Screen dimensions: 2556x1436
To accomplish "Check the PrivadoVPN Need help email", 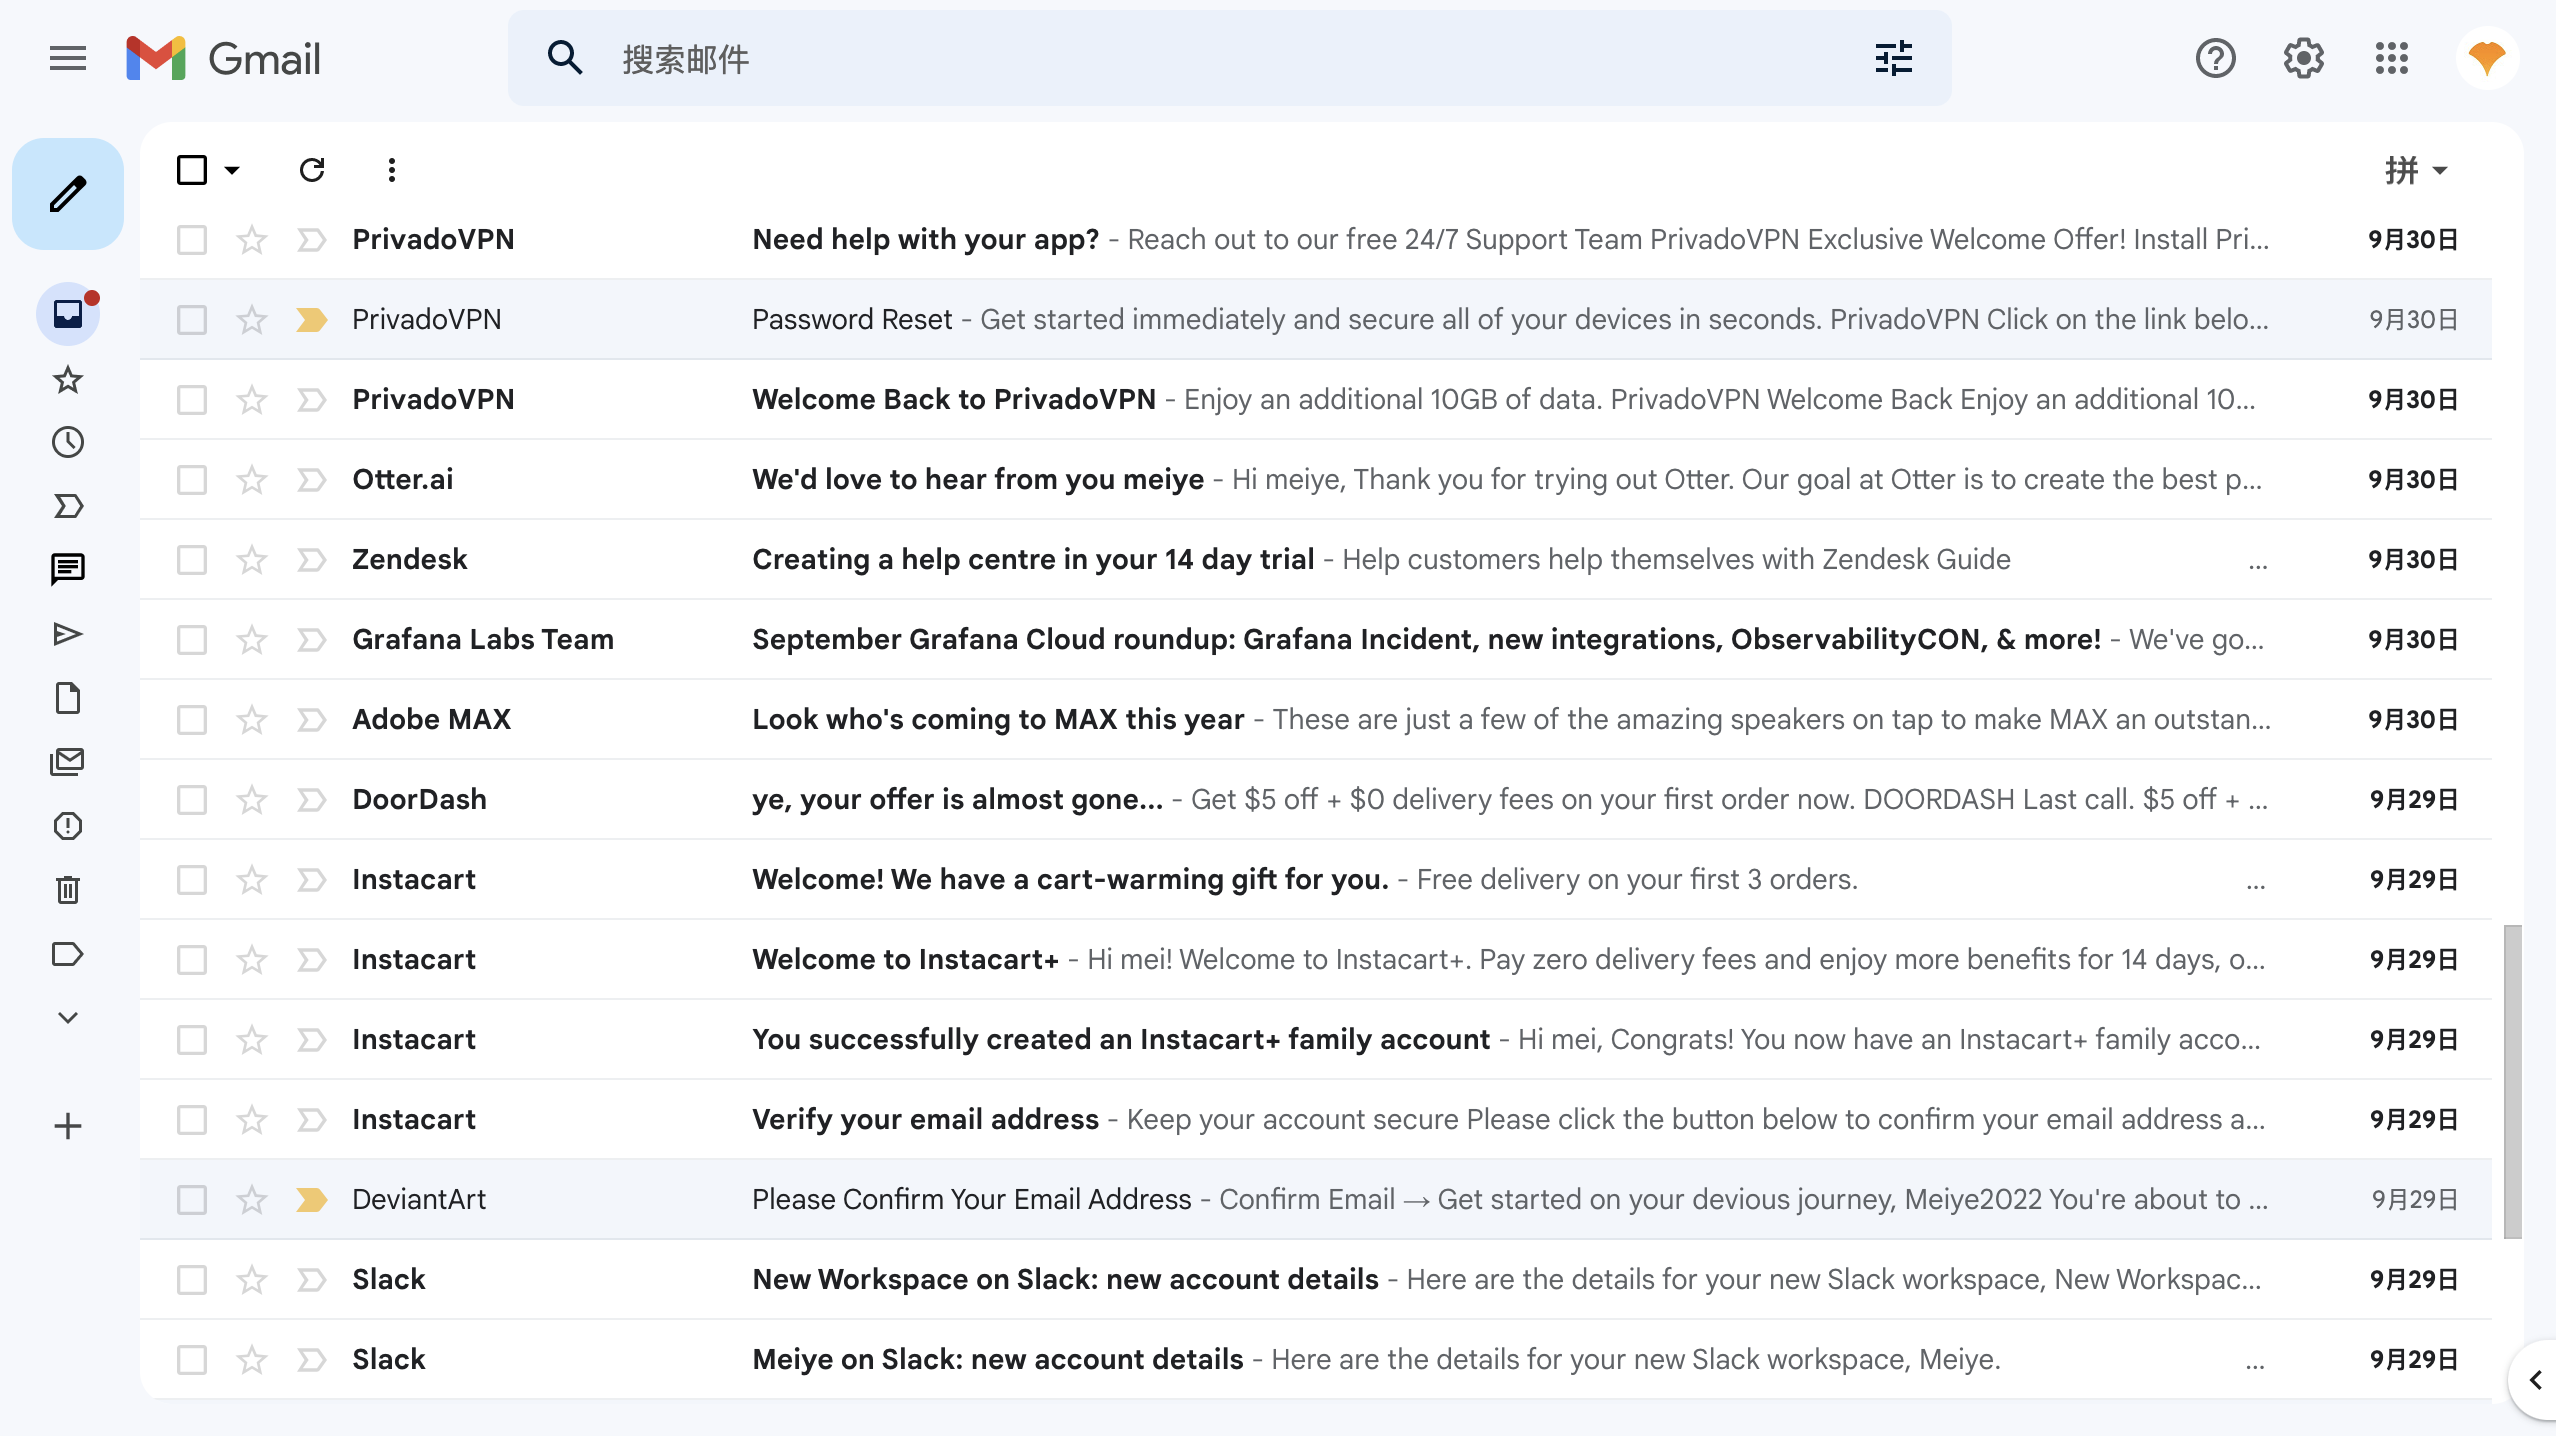I will click(x=192, y=239).
